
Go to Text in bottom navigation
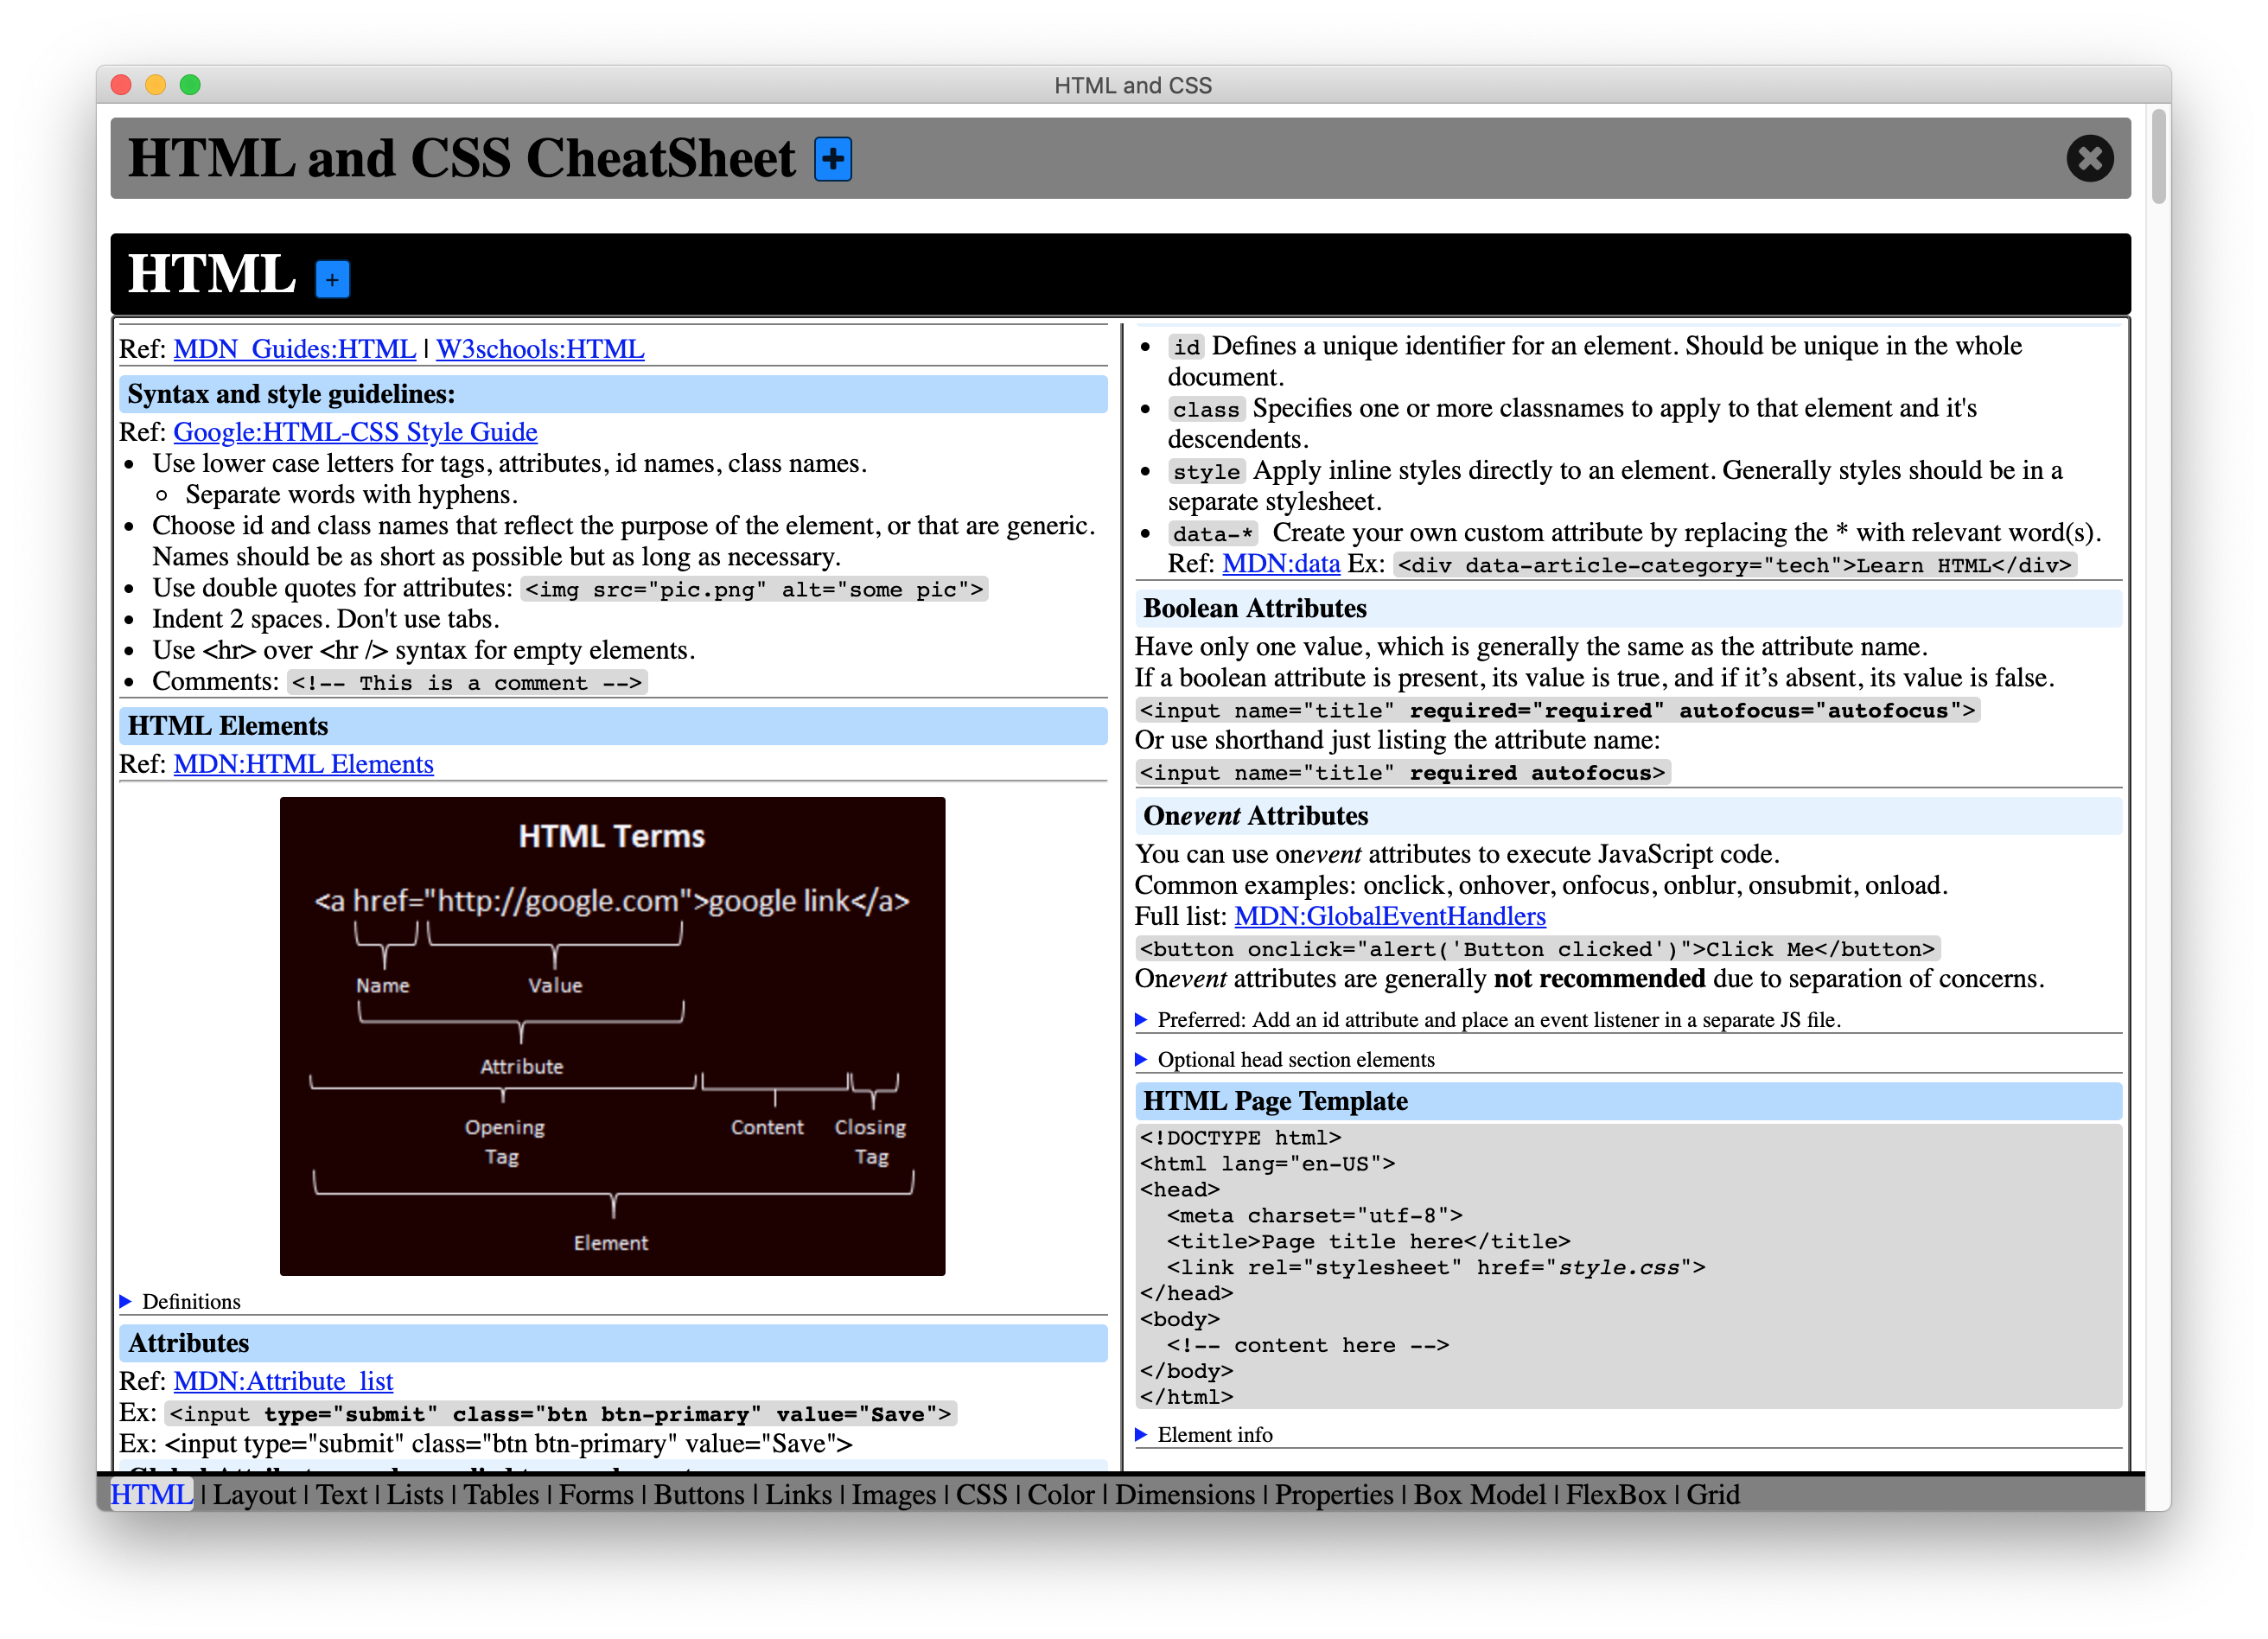pos(342,1493)
